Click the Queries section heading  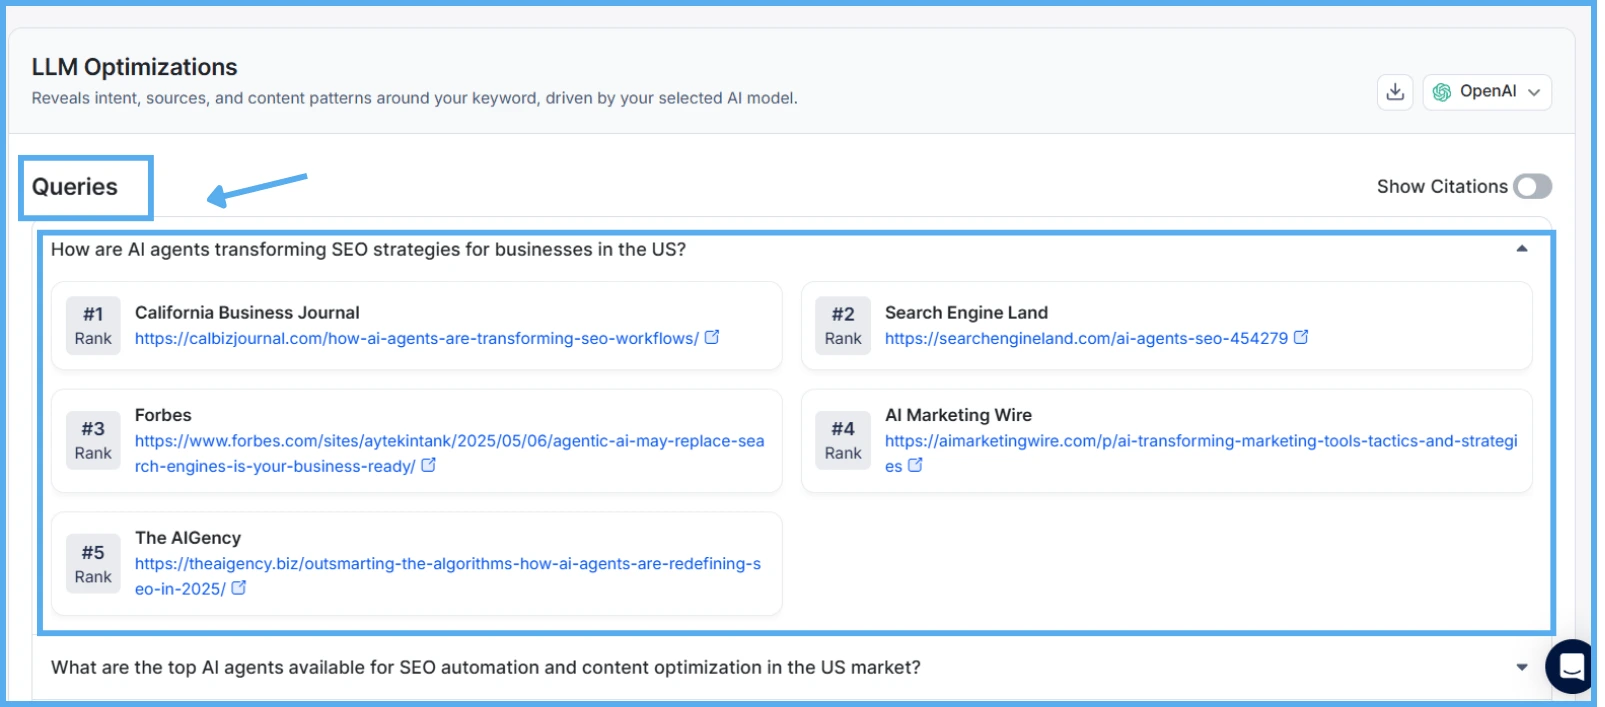tap(75, 187)
